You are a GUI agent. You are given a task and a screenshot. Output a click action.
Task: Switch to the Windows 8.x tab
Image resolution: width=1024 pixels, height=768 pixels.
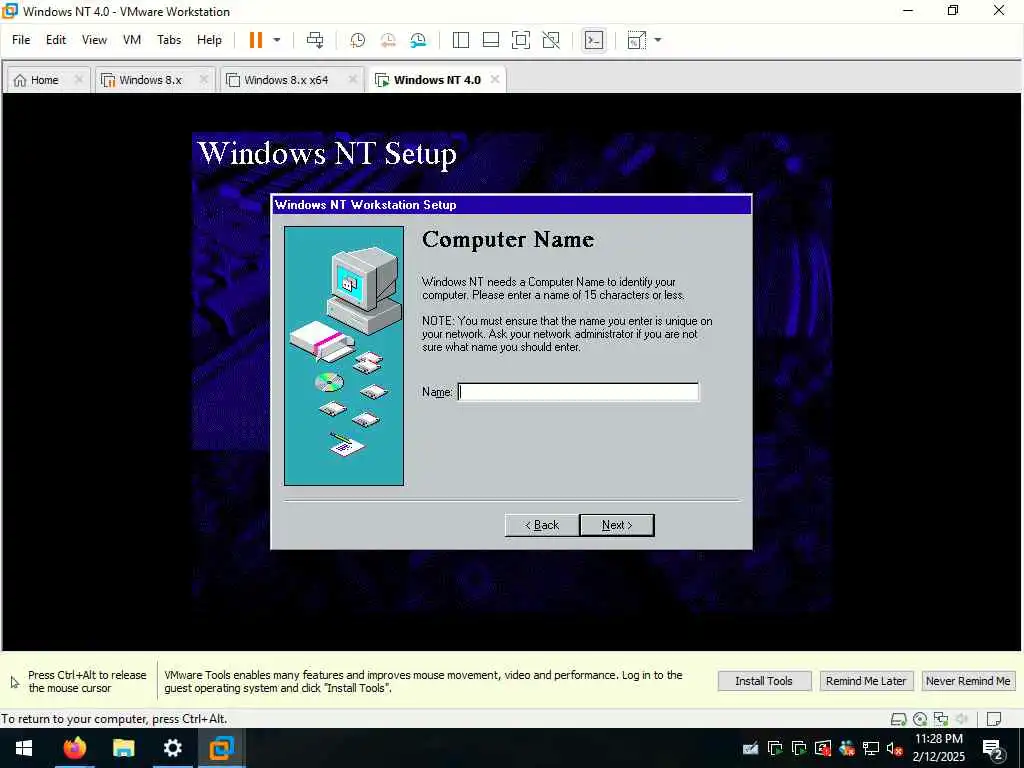point(150,80)
